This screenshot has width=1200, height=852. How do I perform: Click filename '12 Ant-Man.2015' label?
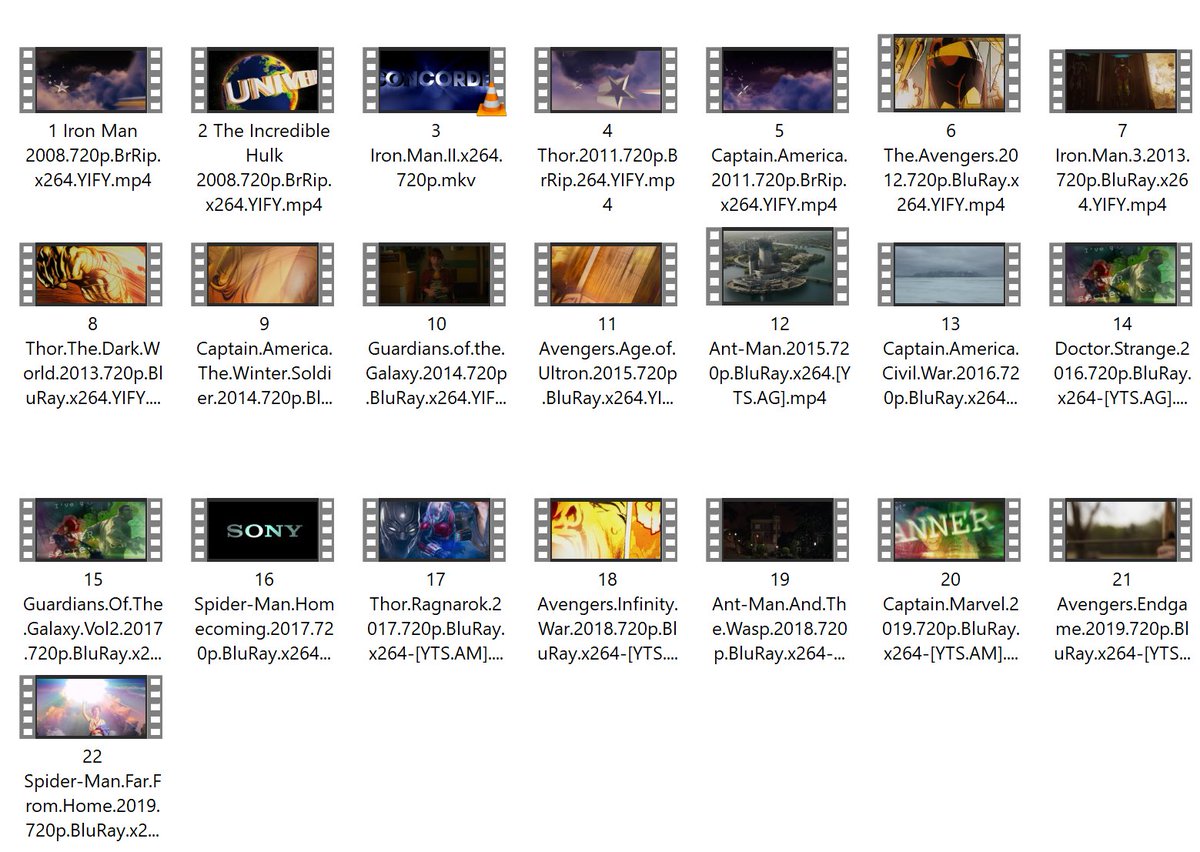pyautogui.click(x=779, y=361)
